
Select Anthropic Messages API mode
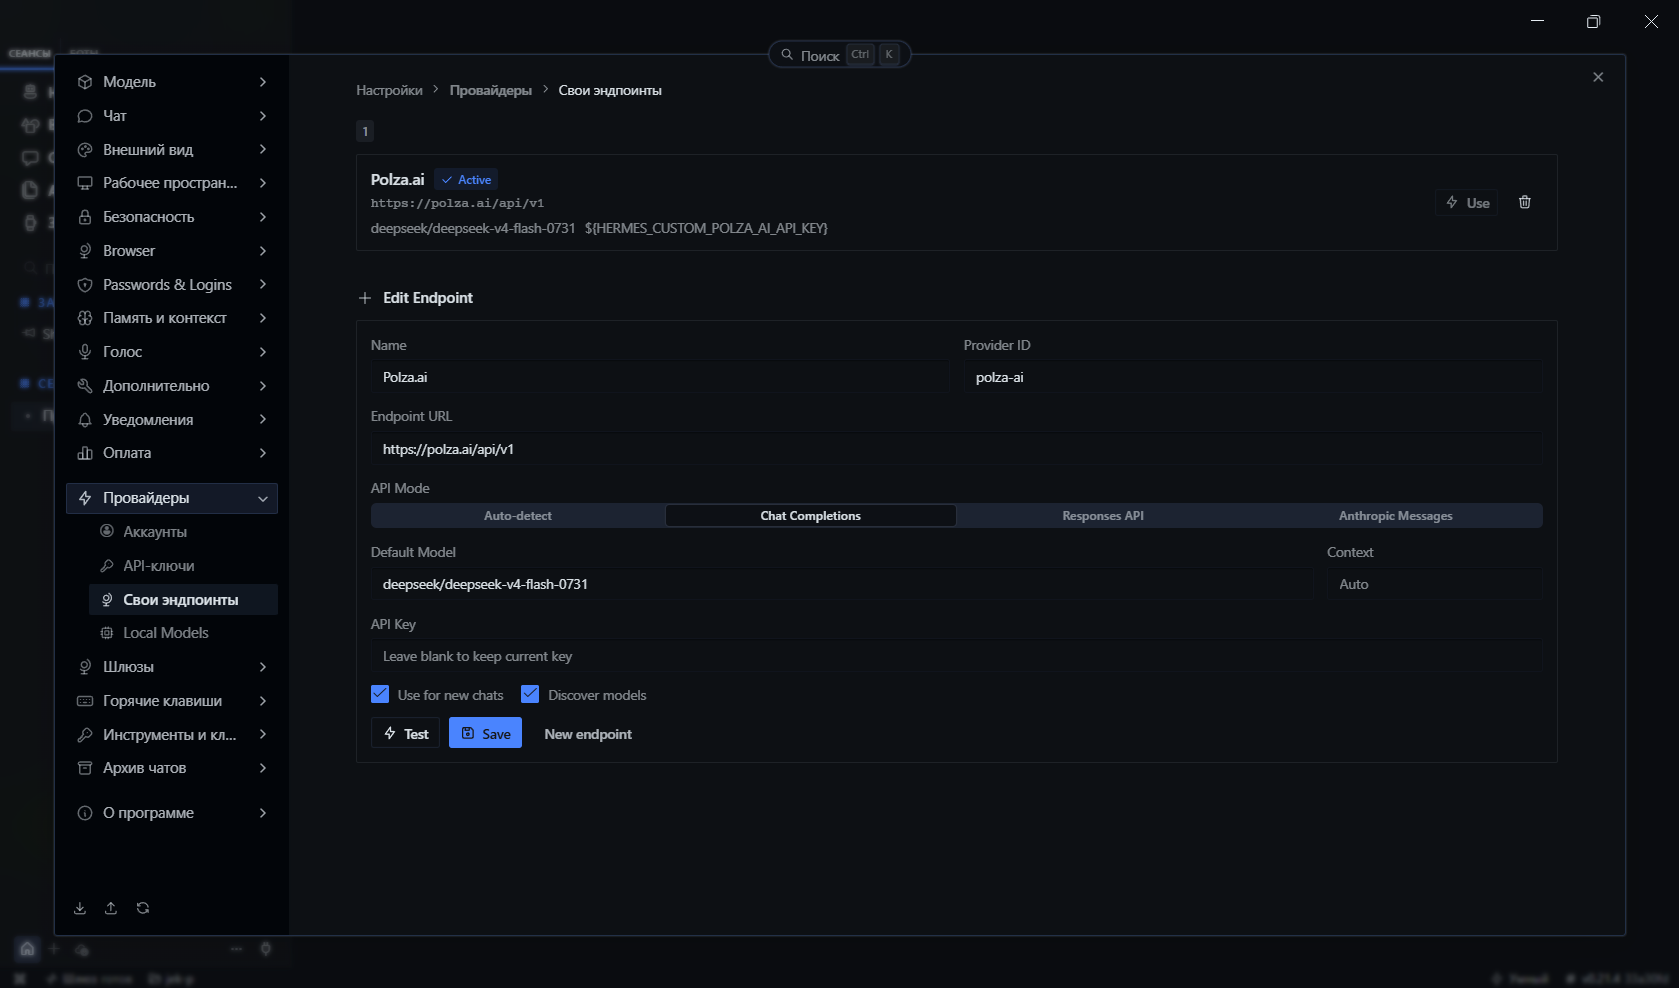1396,516
